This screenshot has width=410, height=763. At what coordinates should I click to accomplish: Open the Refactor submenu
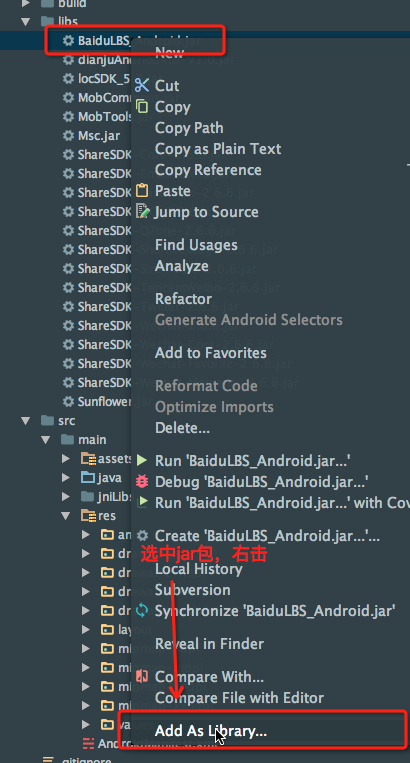tap(183, 299)
